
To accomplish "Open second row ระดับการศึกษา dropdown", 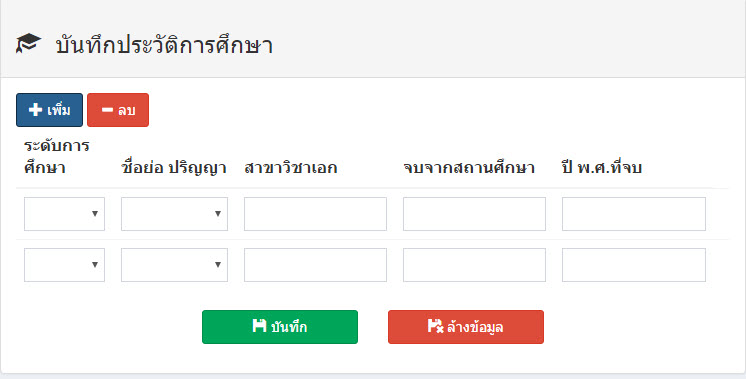I will (x=64, y=265).
